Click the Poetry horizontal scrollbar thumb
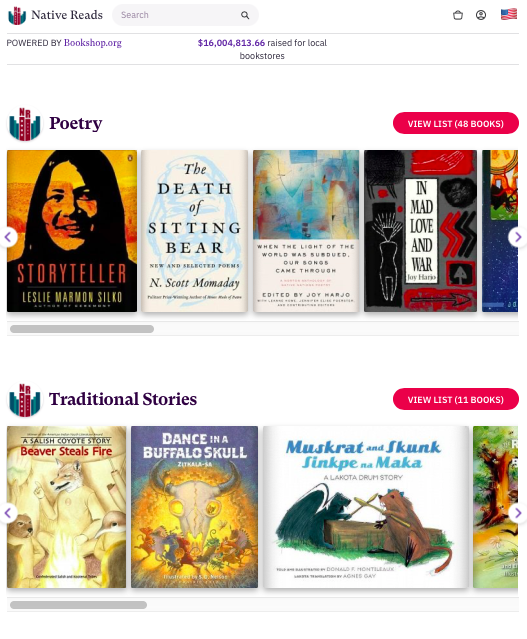 (82, 329)
